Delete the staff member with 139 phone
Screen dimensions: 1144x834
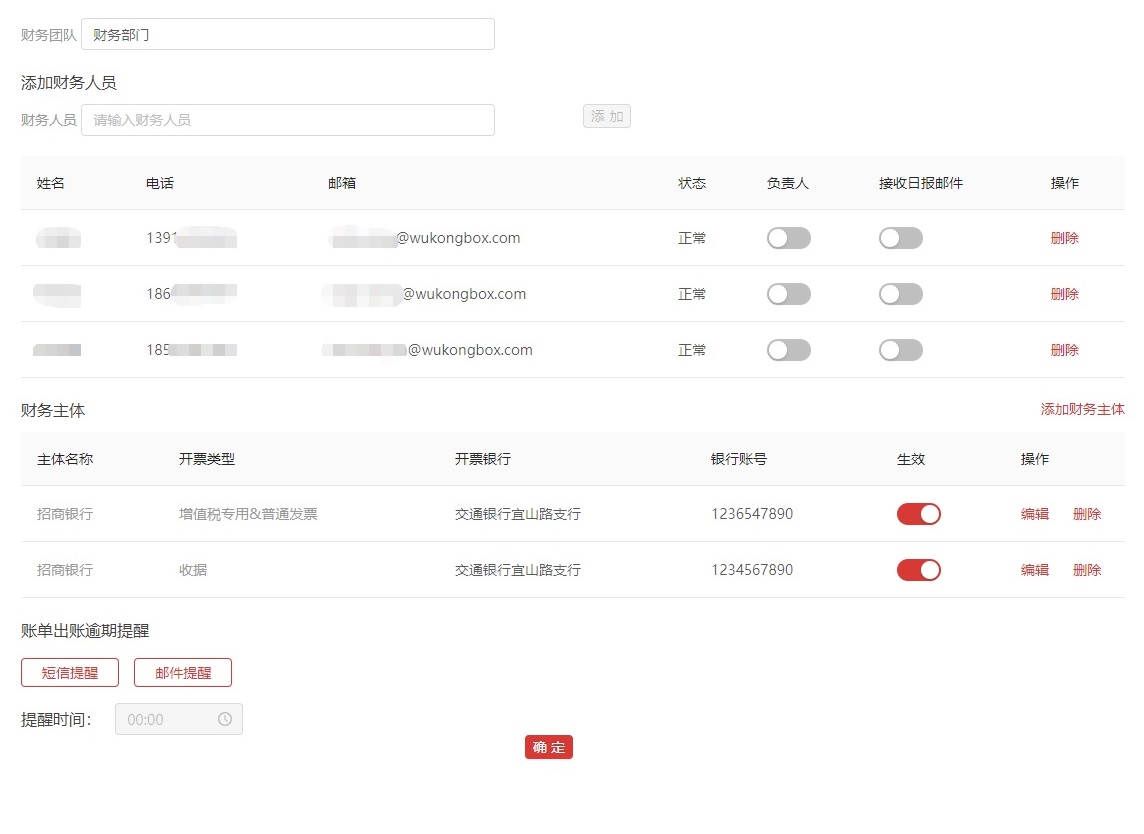coord(1064,238)
